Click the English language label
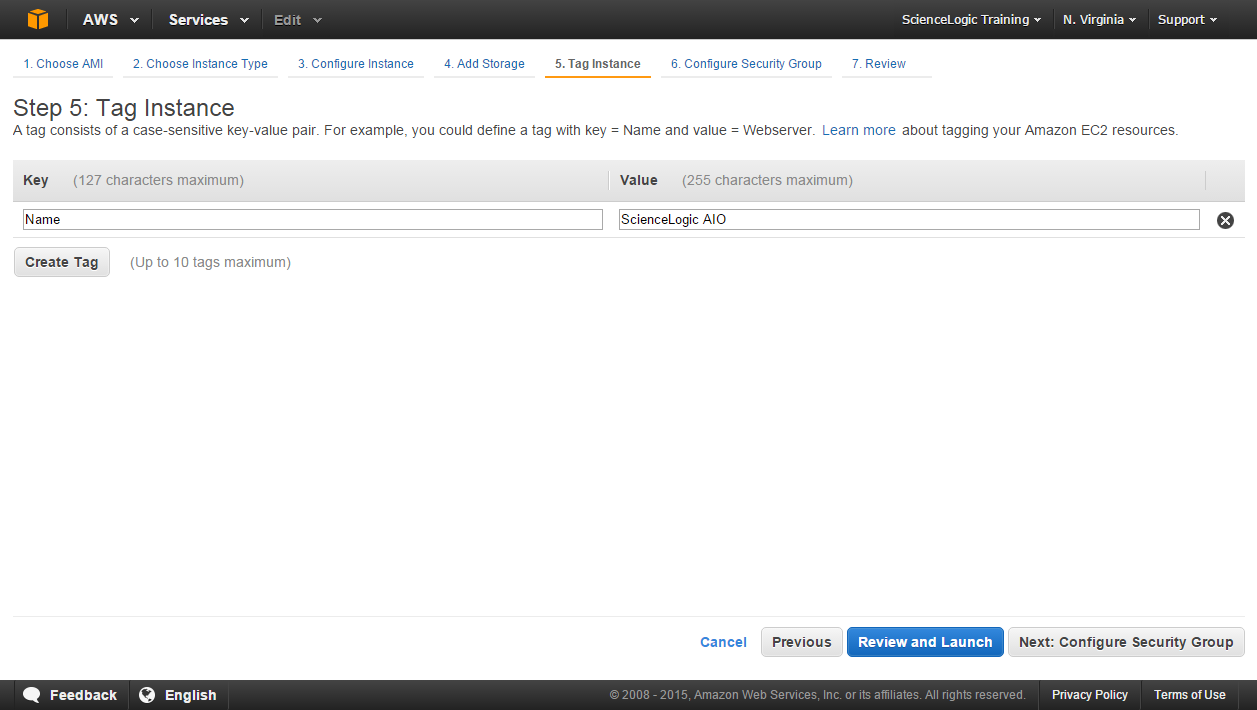This screenshot has width=1257, height=710. point(191,695)
